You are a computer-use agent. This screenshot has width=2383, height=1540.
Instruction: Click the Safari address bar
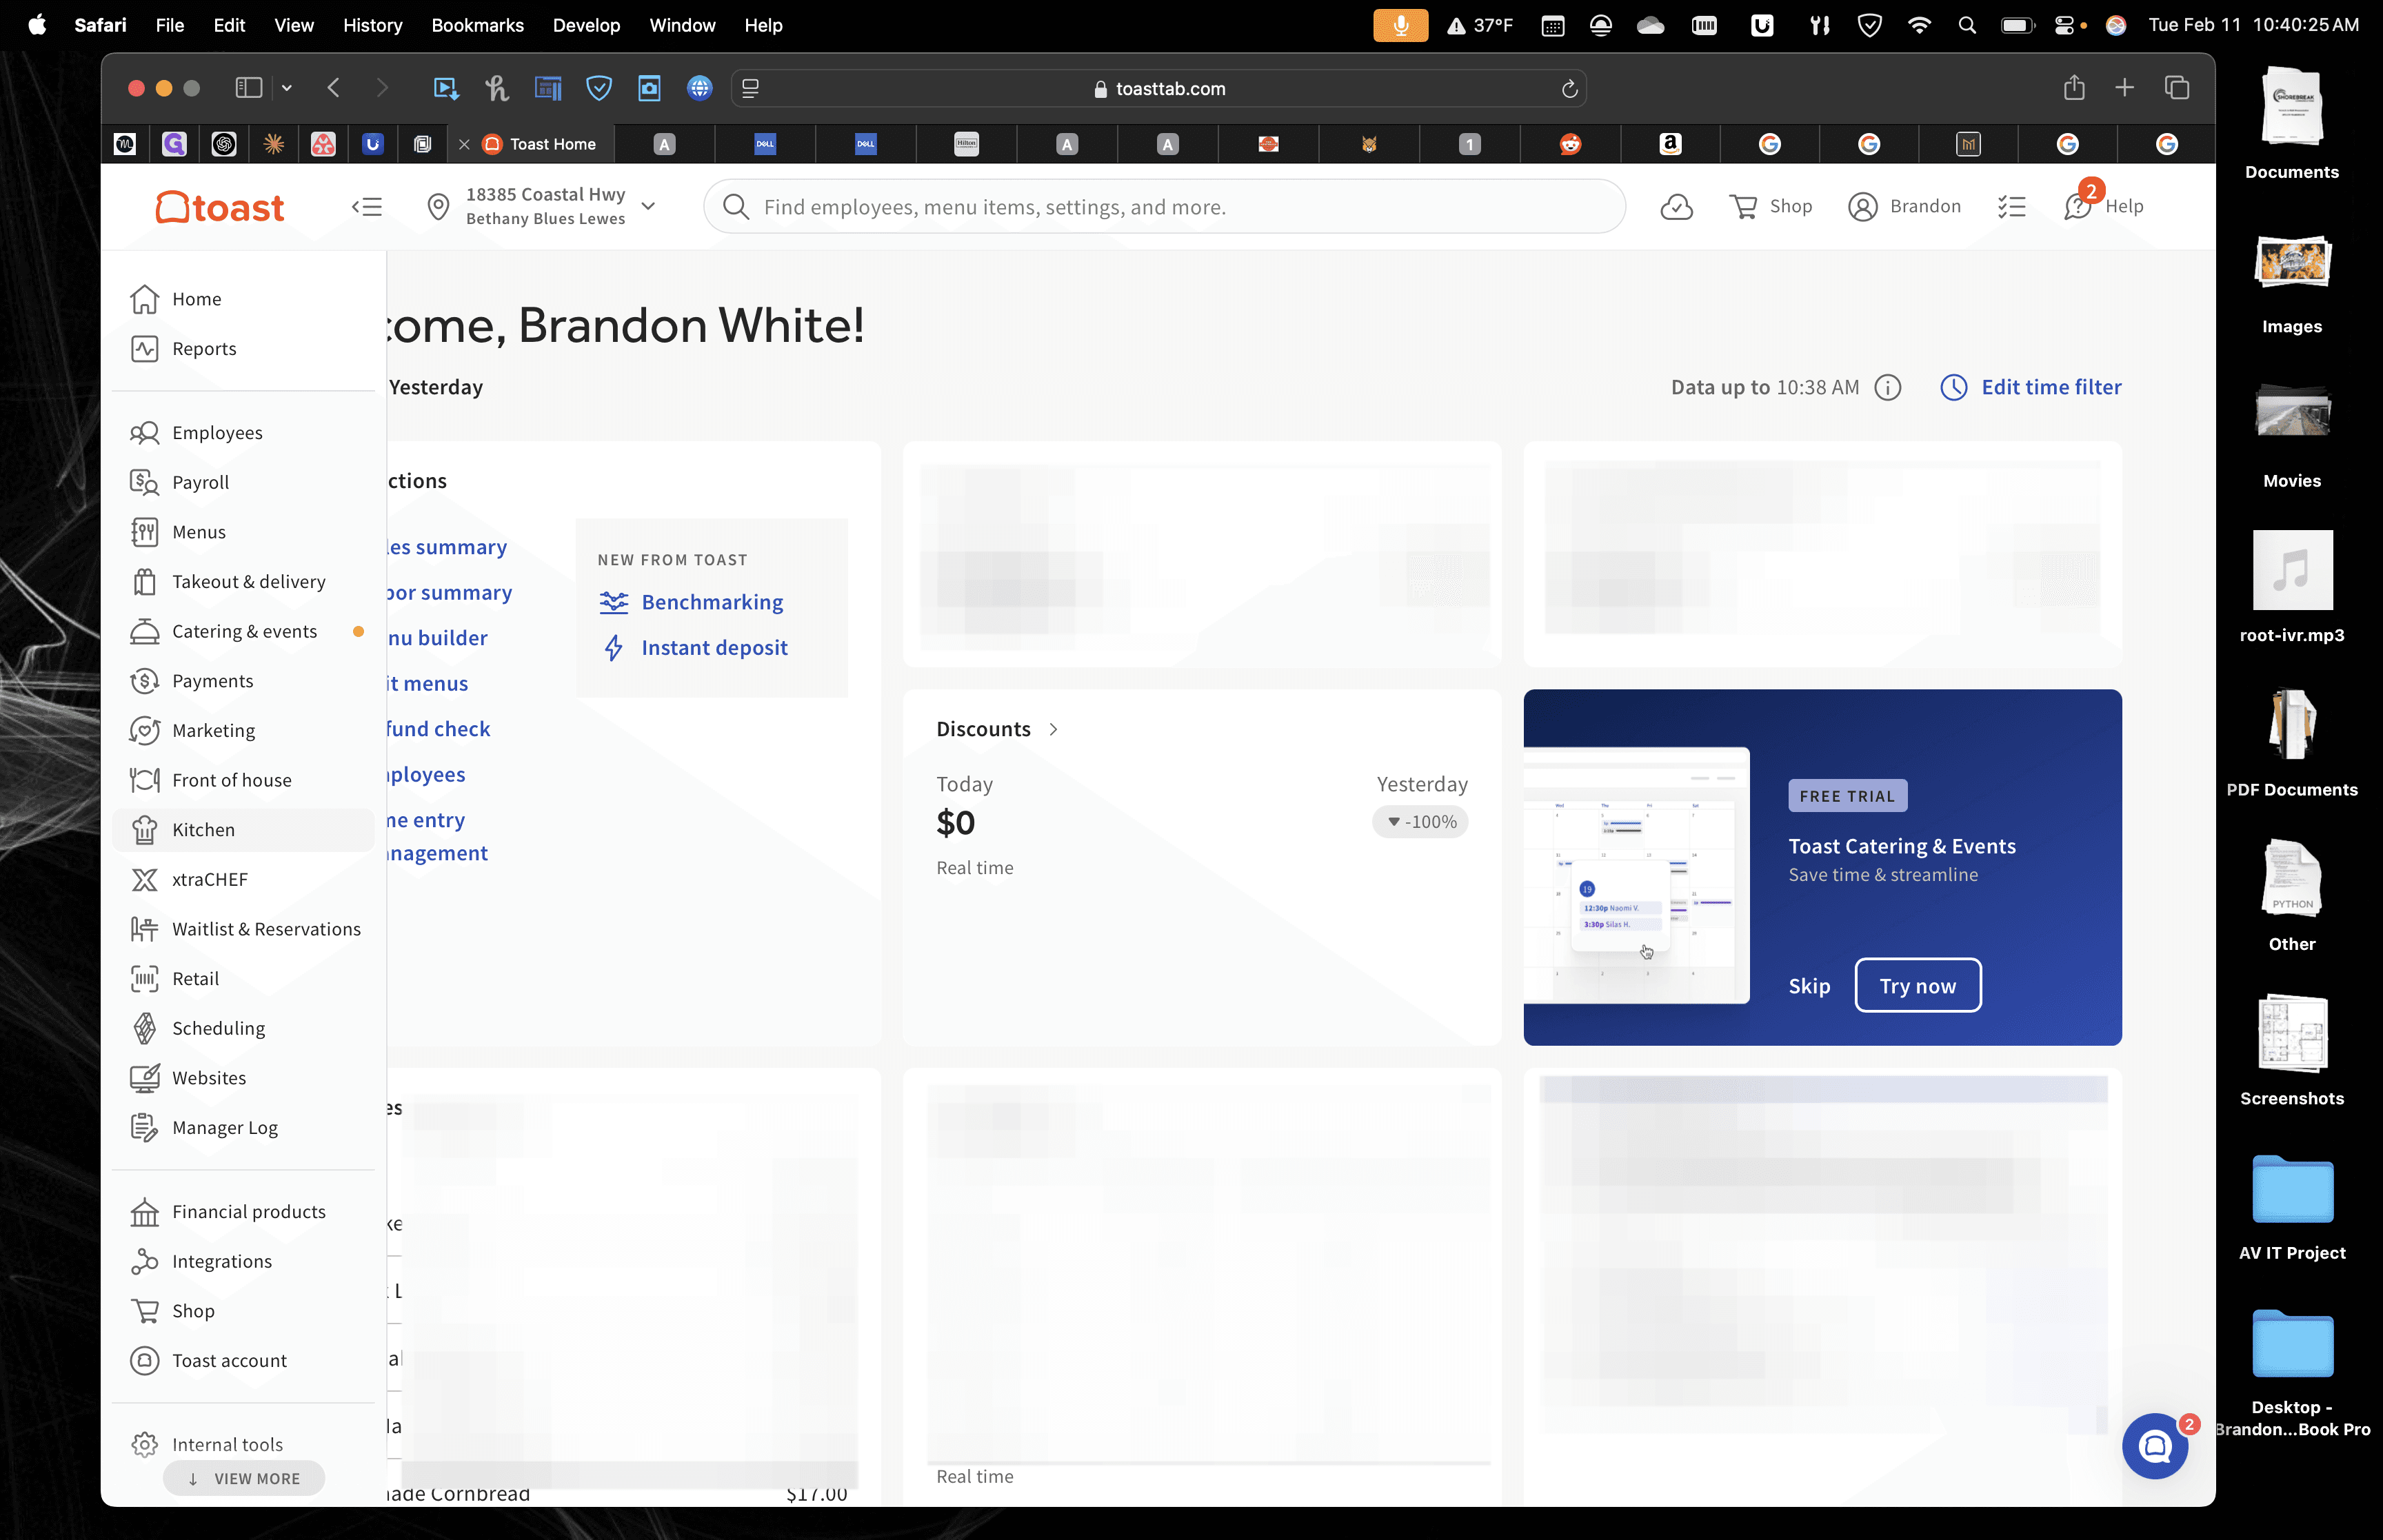click(x=1159, y=88)
